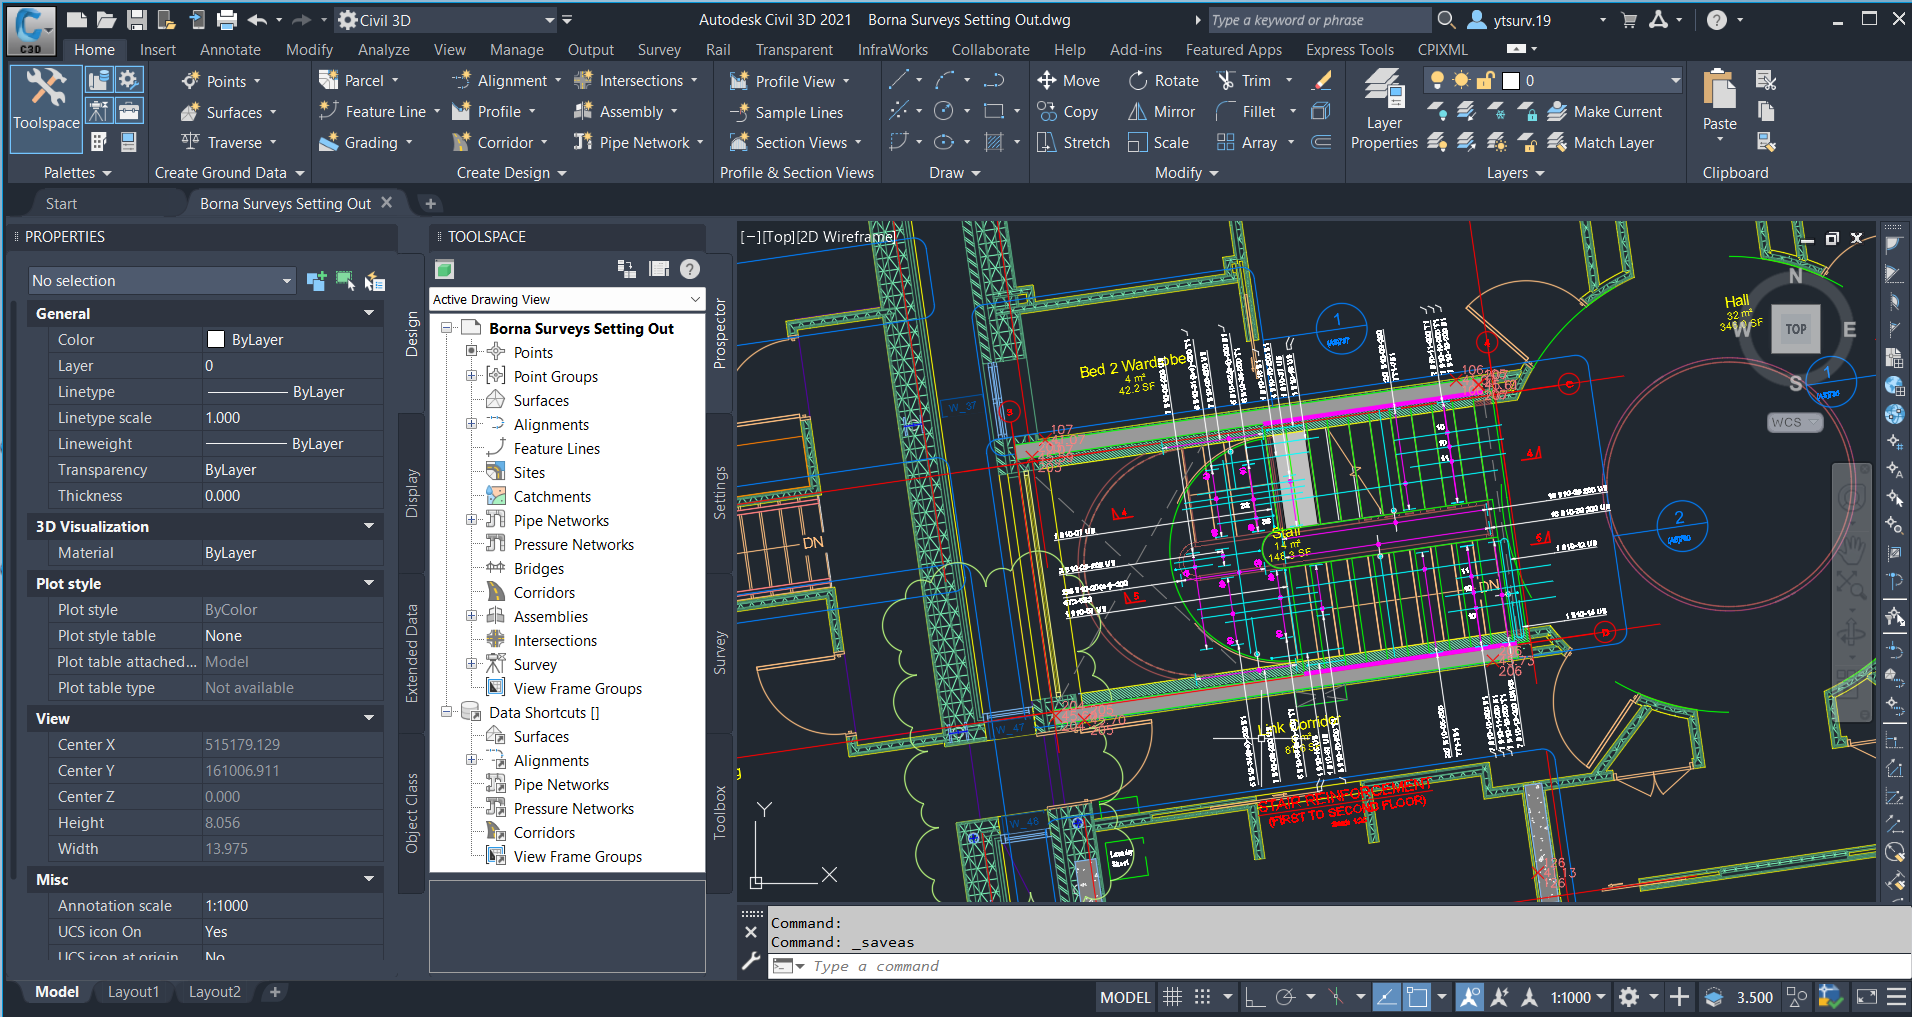Click the keyword search field
1912x1017 pixels.
(x=1318, y=20)
